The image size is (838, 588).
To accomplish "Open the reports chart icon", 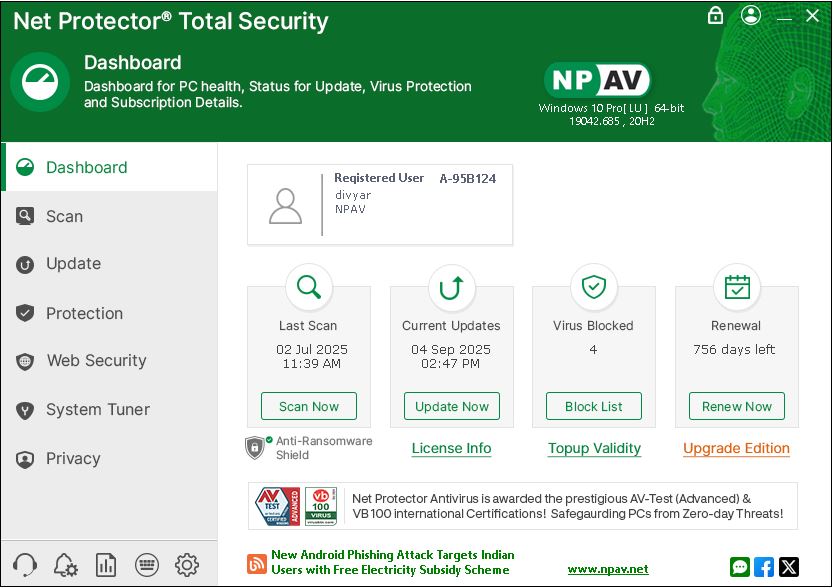I will coord(106,565).
